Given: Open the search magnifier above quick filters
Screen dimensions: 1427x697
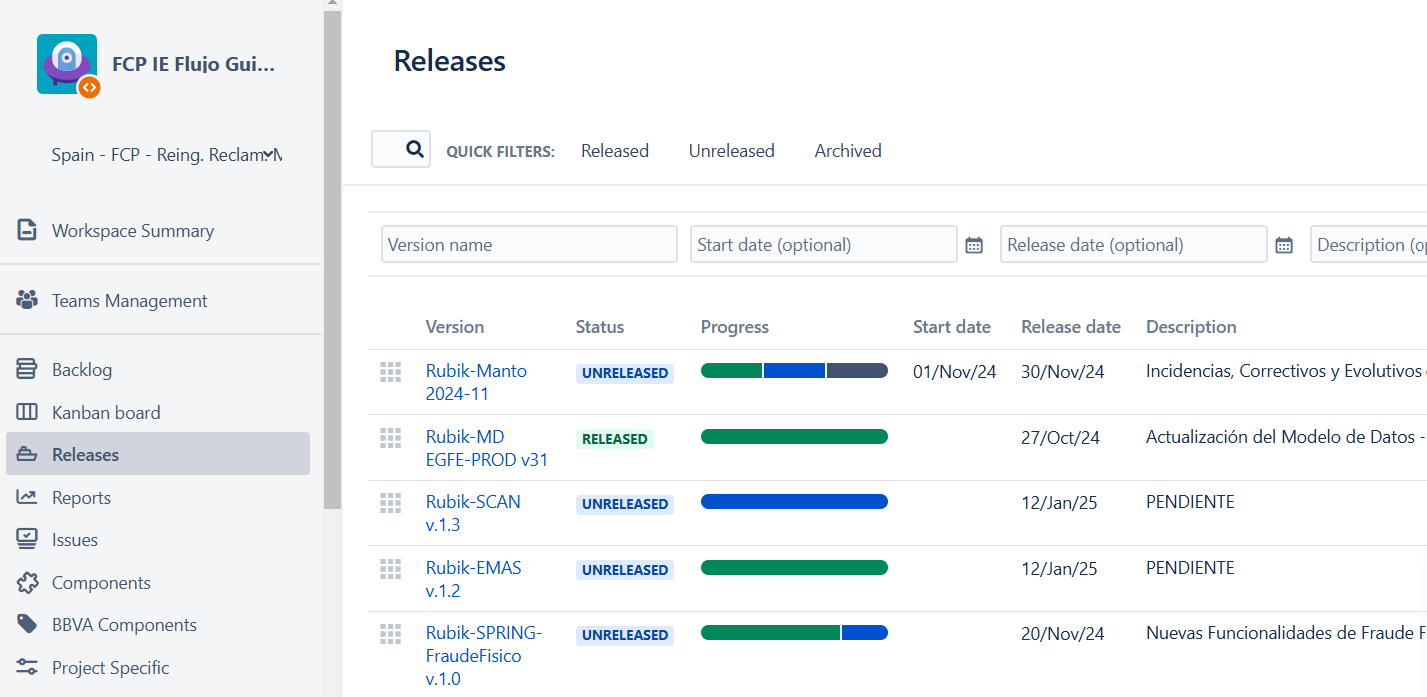Looking at the screenshot, I should pyautogui.click(x=400, y=148).
